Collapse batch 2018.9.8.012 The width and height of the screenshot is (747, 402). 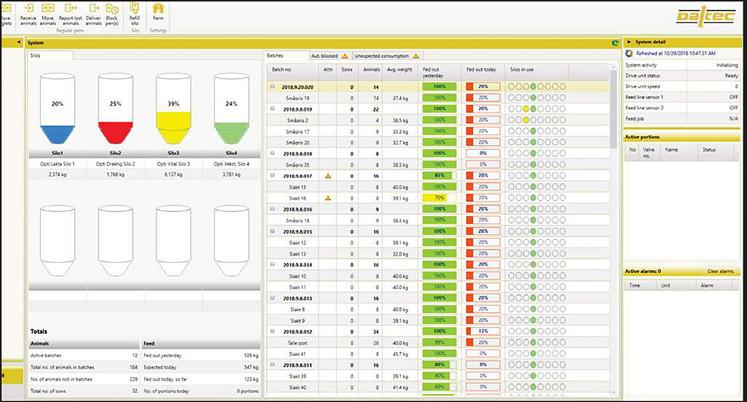pyautogui.click(x=273, y=331)
